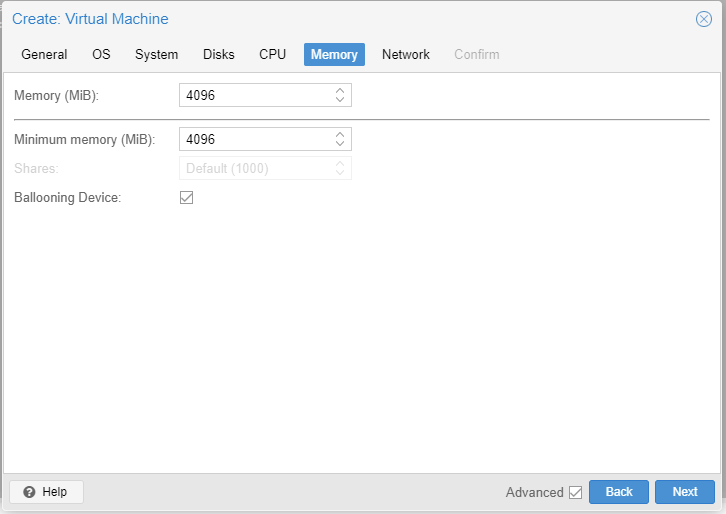The image size is (726, 514).
Task: Click the Ballooning Device label
Action: click(68, 197)
